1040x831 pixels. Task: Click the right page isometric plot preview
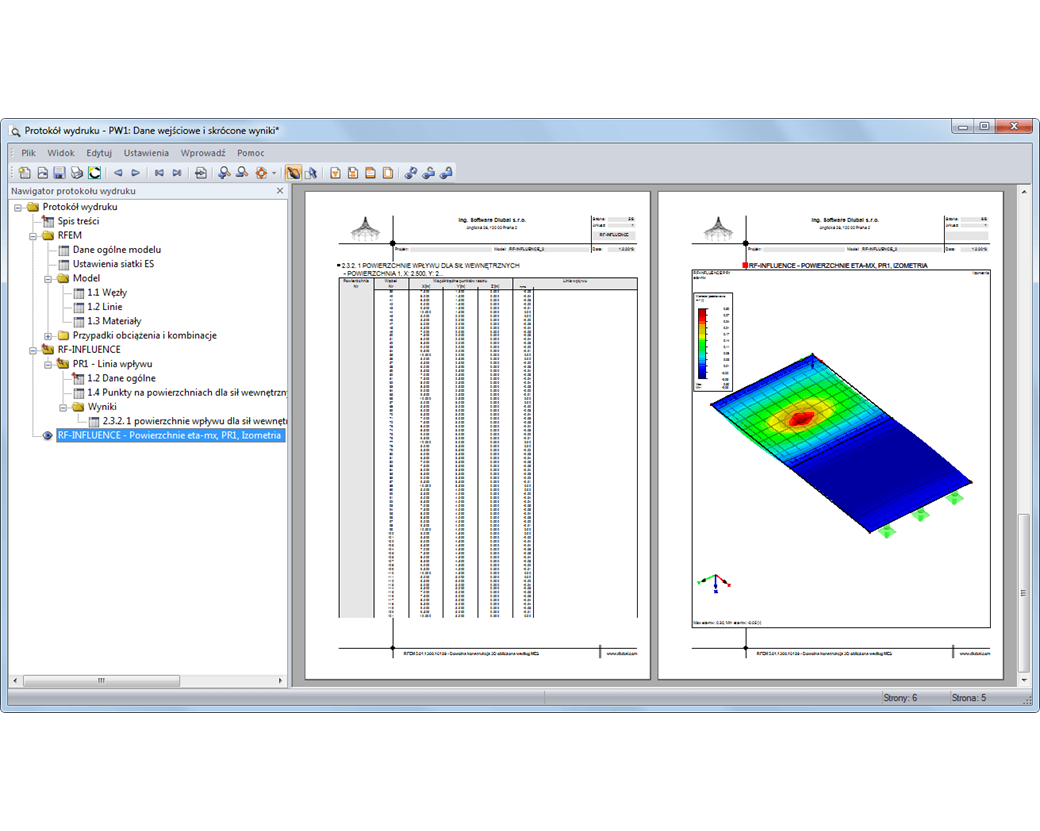coord(830,436)
